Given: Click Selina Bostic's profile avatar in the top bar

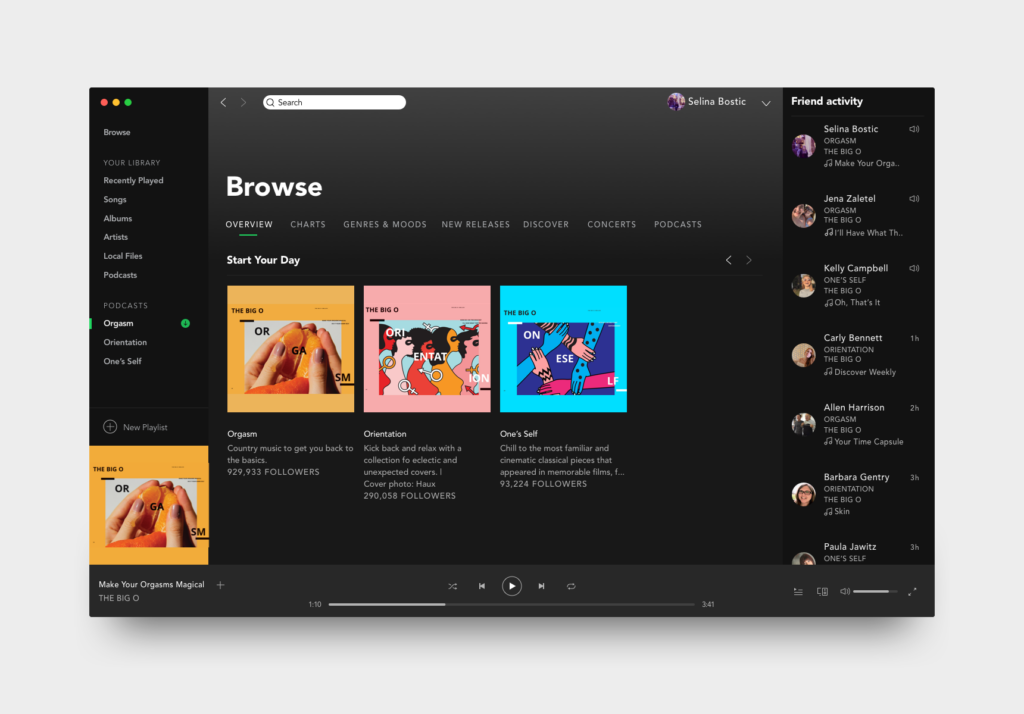Looking at the screenshot, I should coord(676,101).
